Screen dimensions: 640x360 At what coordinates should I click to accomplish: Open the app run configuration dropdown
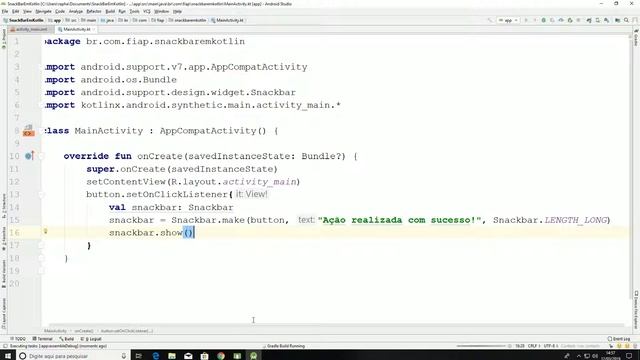[508, 20]
